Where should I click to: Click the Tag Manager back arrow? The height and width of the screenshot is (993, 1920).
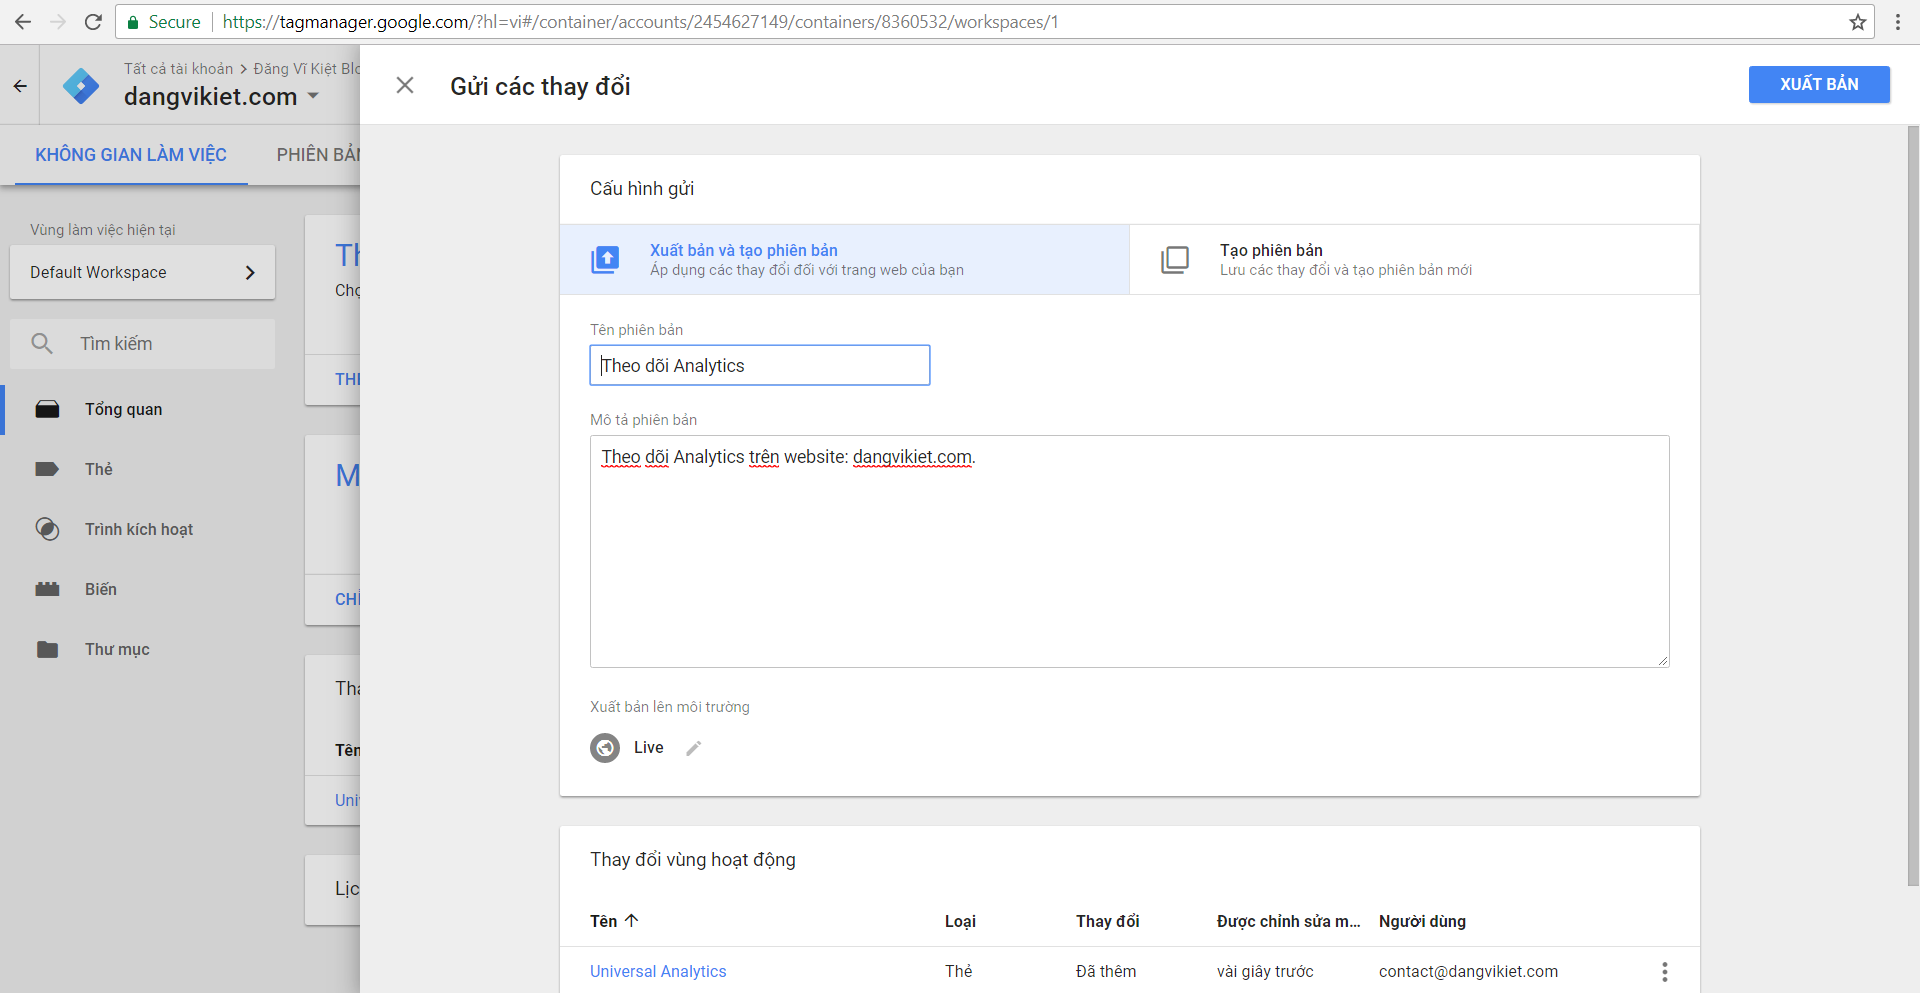pyautogui.click(x=20, y=86)
